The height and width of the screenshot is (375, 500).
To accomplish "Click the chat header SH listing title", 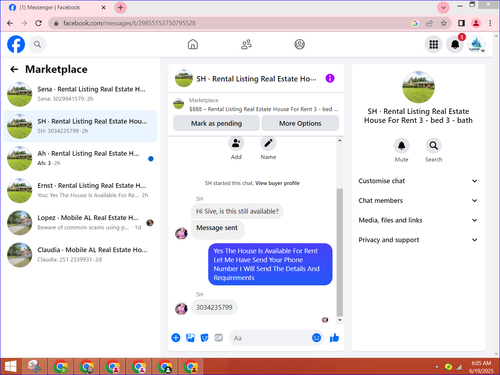I will [256, 79].
